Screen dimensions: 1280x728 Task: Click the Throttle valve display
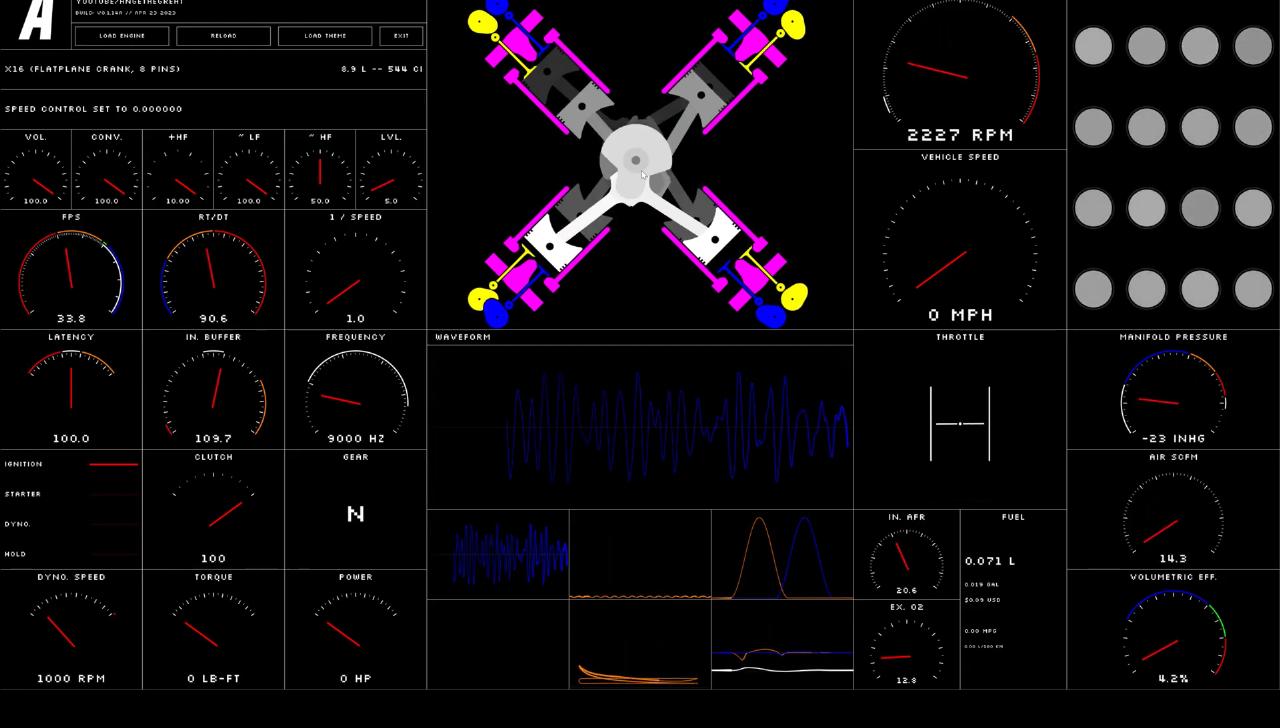(960, 424)
